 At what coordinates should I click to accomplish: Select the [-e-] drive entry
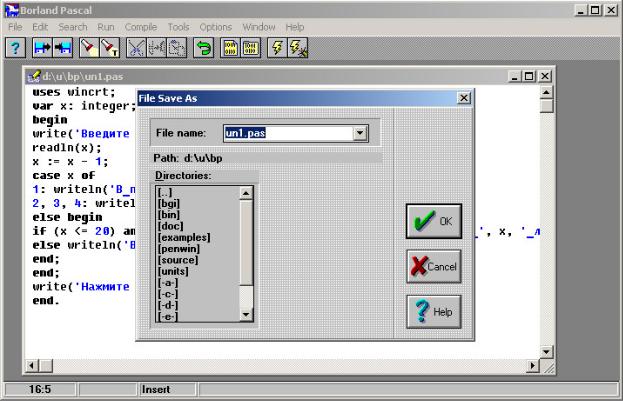(168, 316)
